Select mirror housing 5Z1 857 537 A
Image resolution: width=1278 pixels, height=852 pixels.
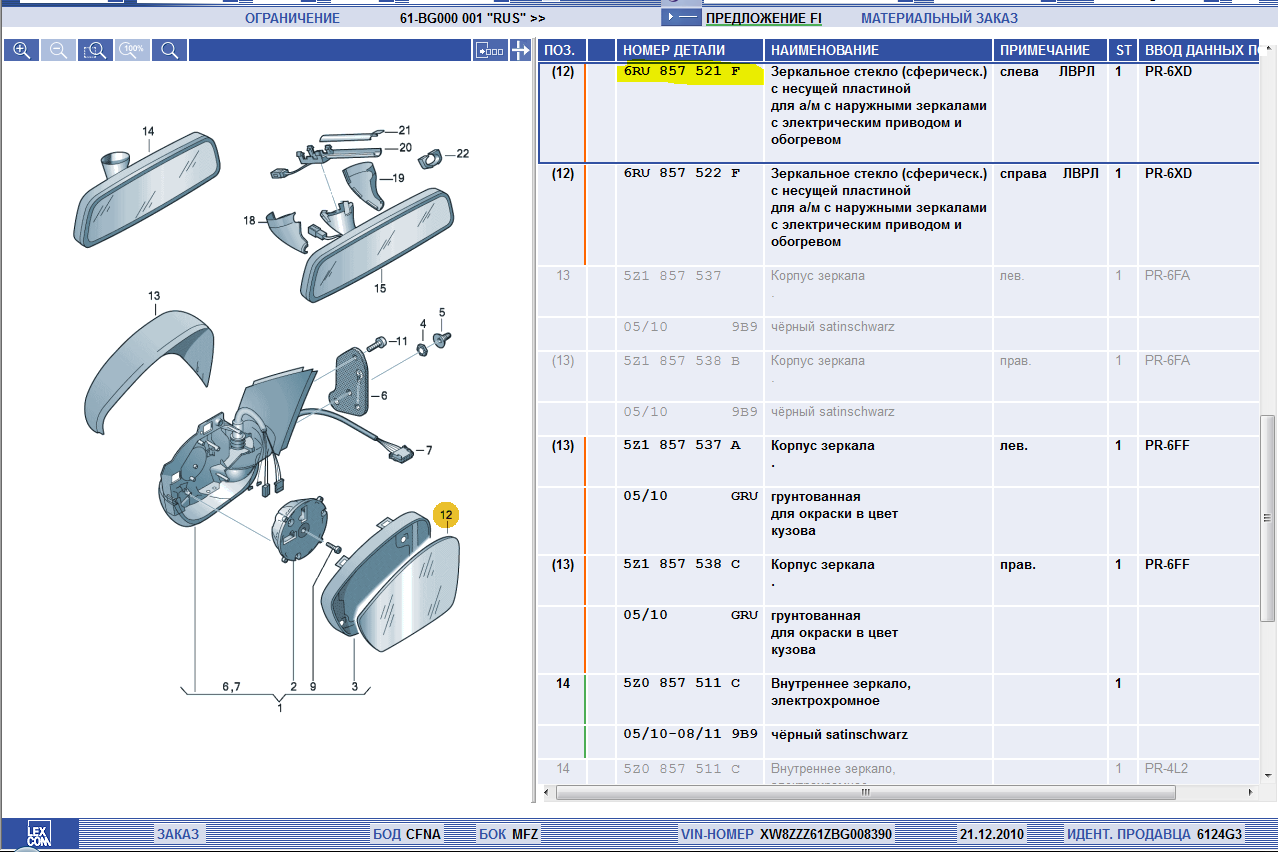[681, 446]
